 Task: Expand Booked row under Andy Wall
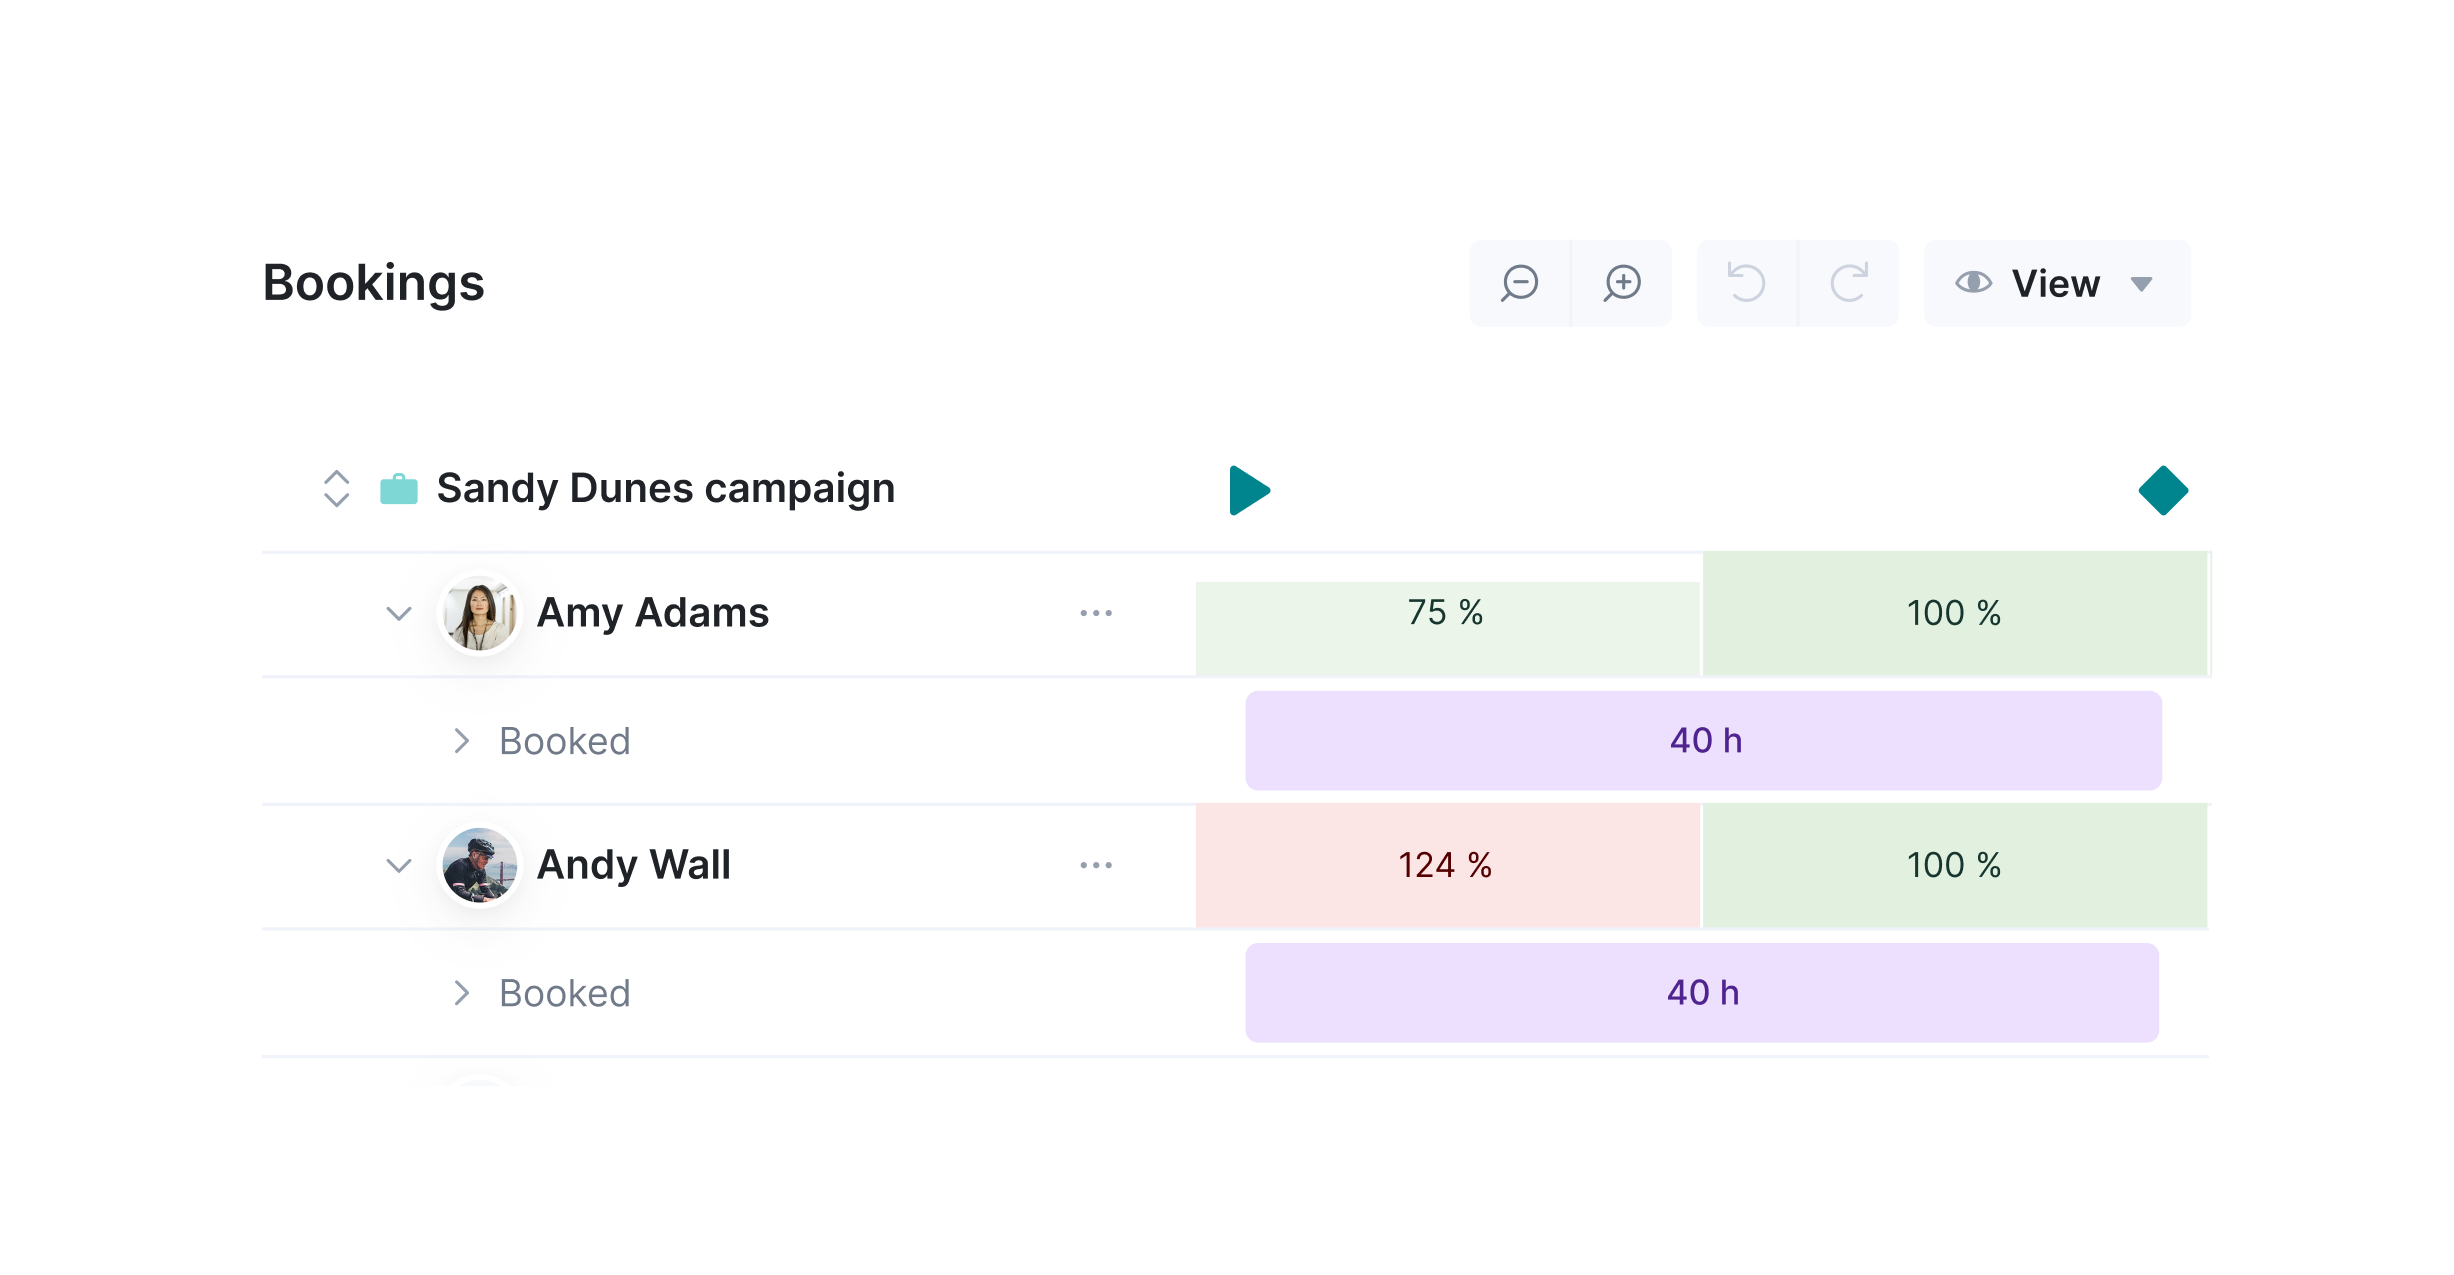pyautogui.click(x=461, y=993)
